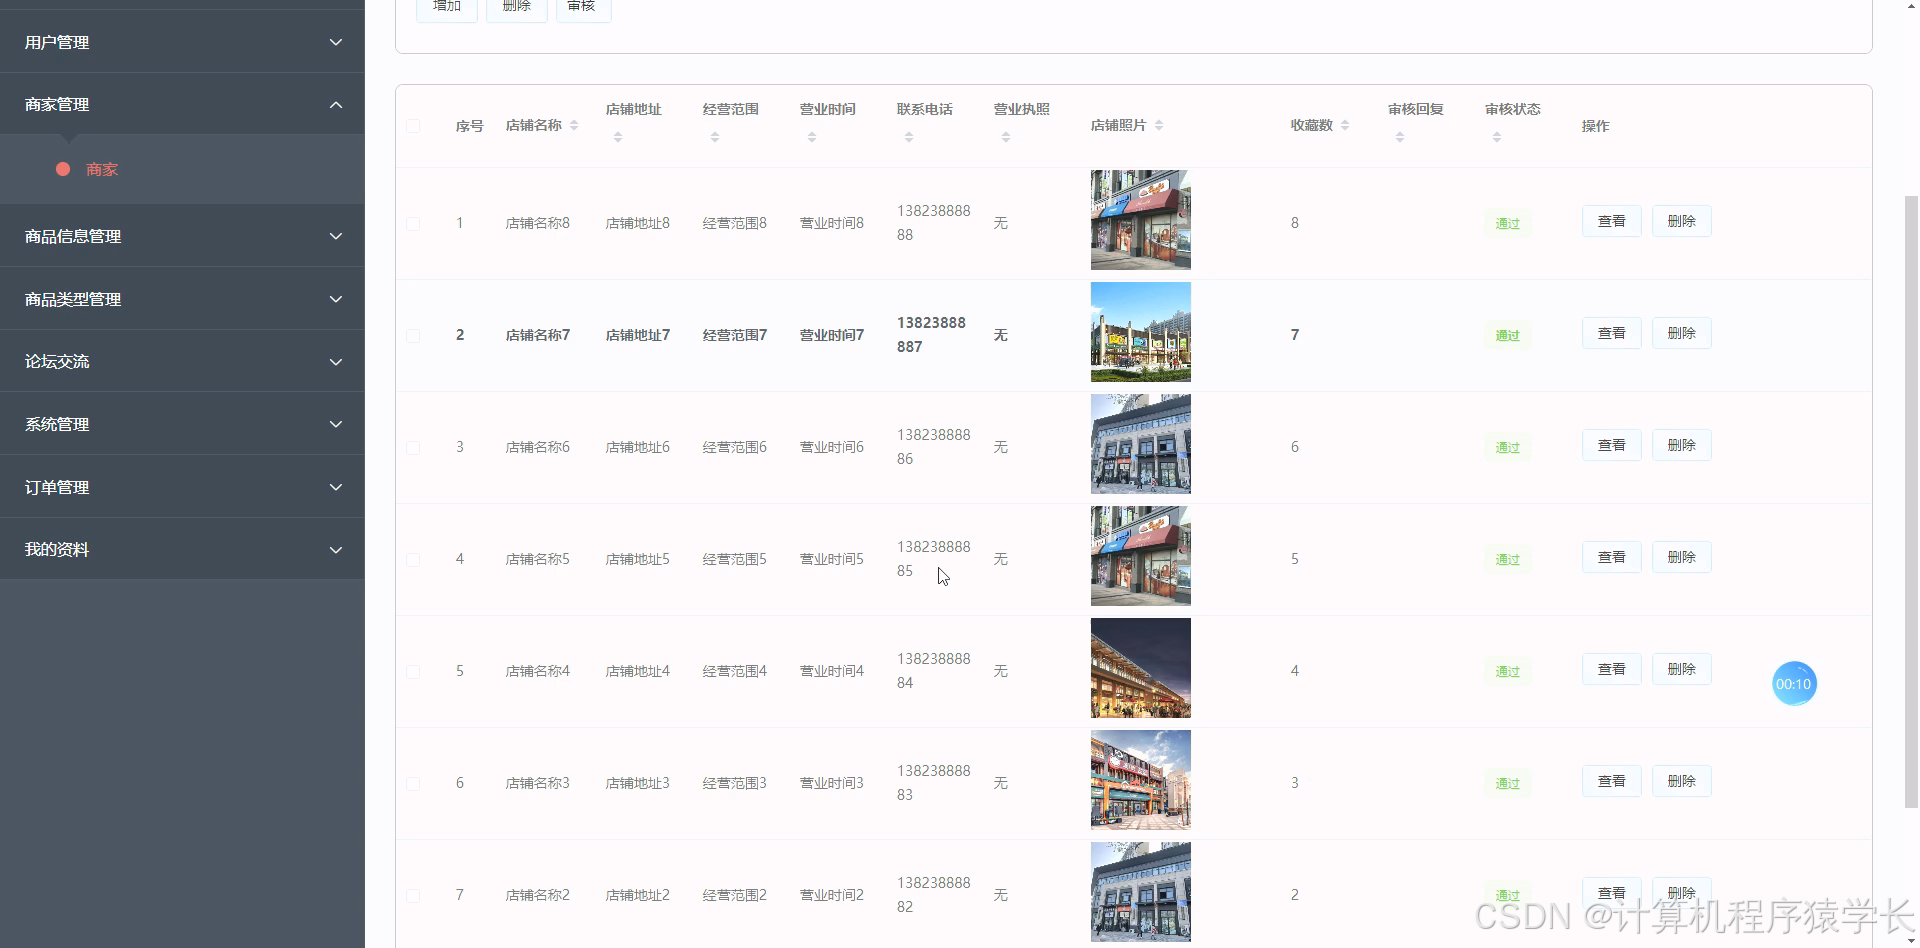Check the select-all checkbox in table header
Screen dimensions: 1920x948
[415, 125]
